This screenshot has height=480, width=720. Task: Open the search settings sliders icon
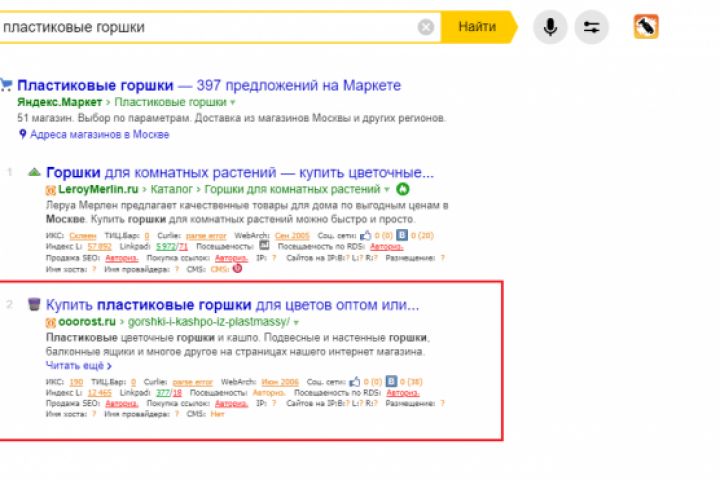(591, 27)
